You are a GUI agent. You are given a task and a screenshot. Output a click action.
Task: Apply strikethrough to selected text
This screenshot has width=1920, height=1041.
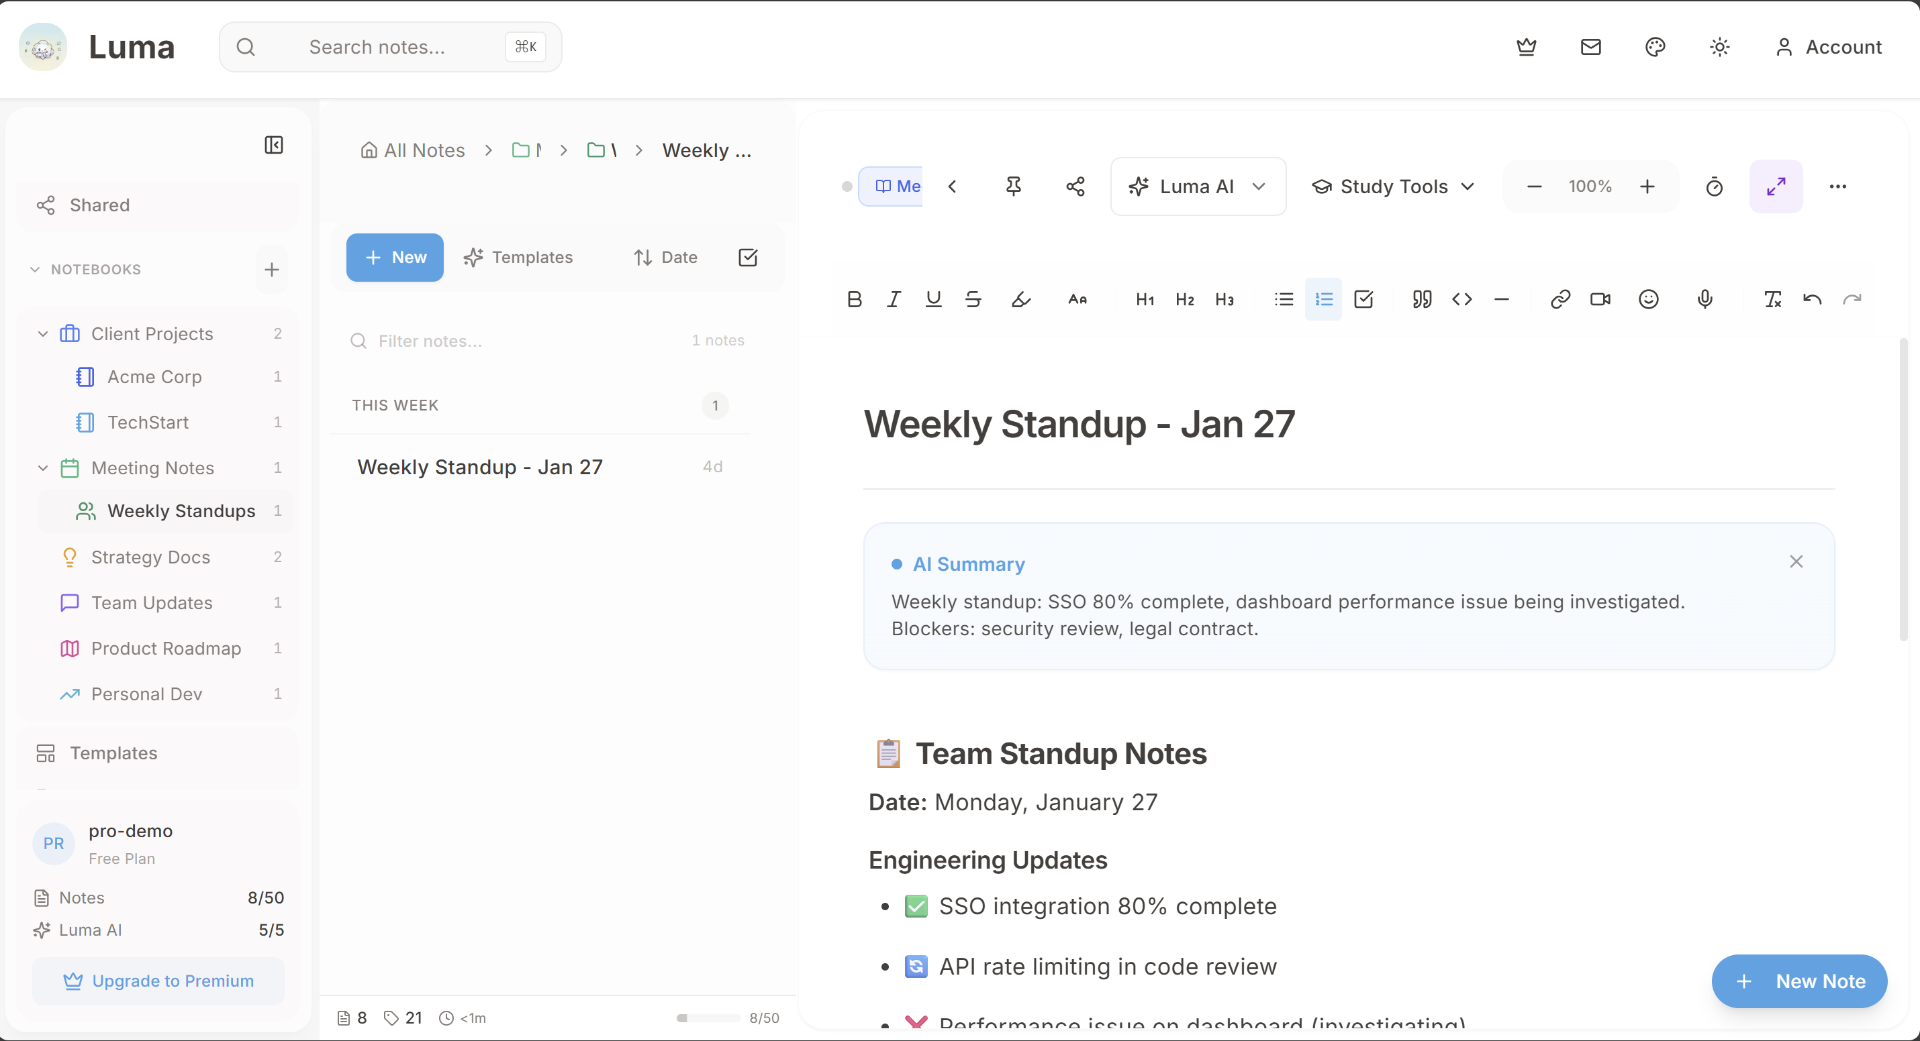[973, 298]
